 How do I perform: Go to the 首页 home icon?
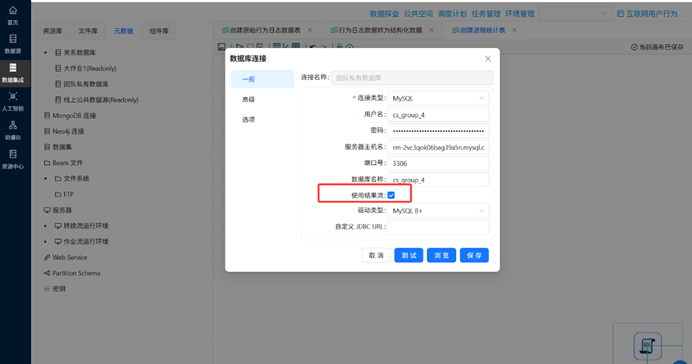13,10
